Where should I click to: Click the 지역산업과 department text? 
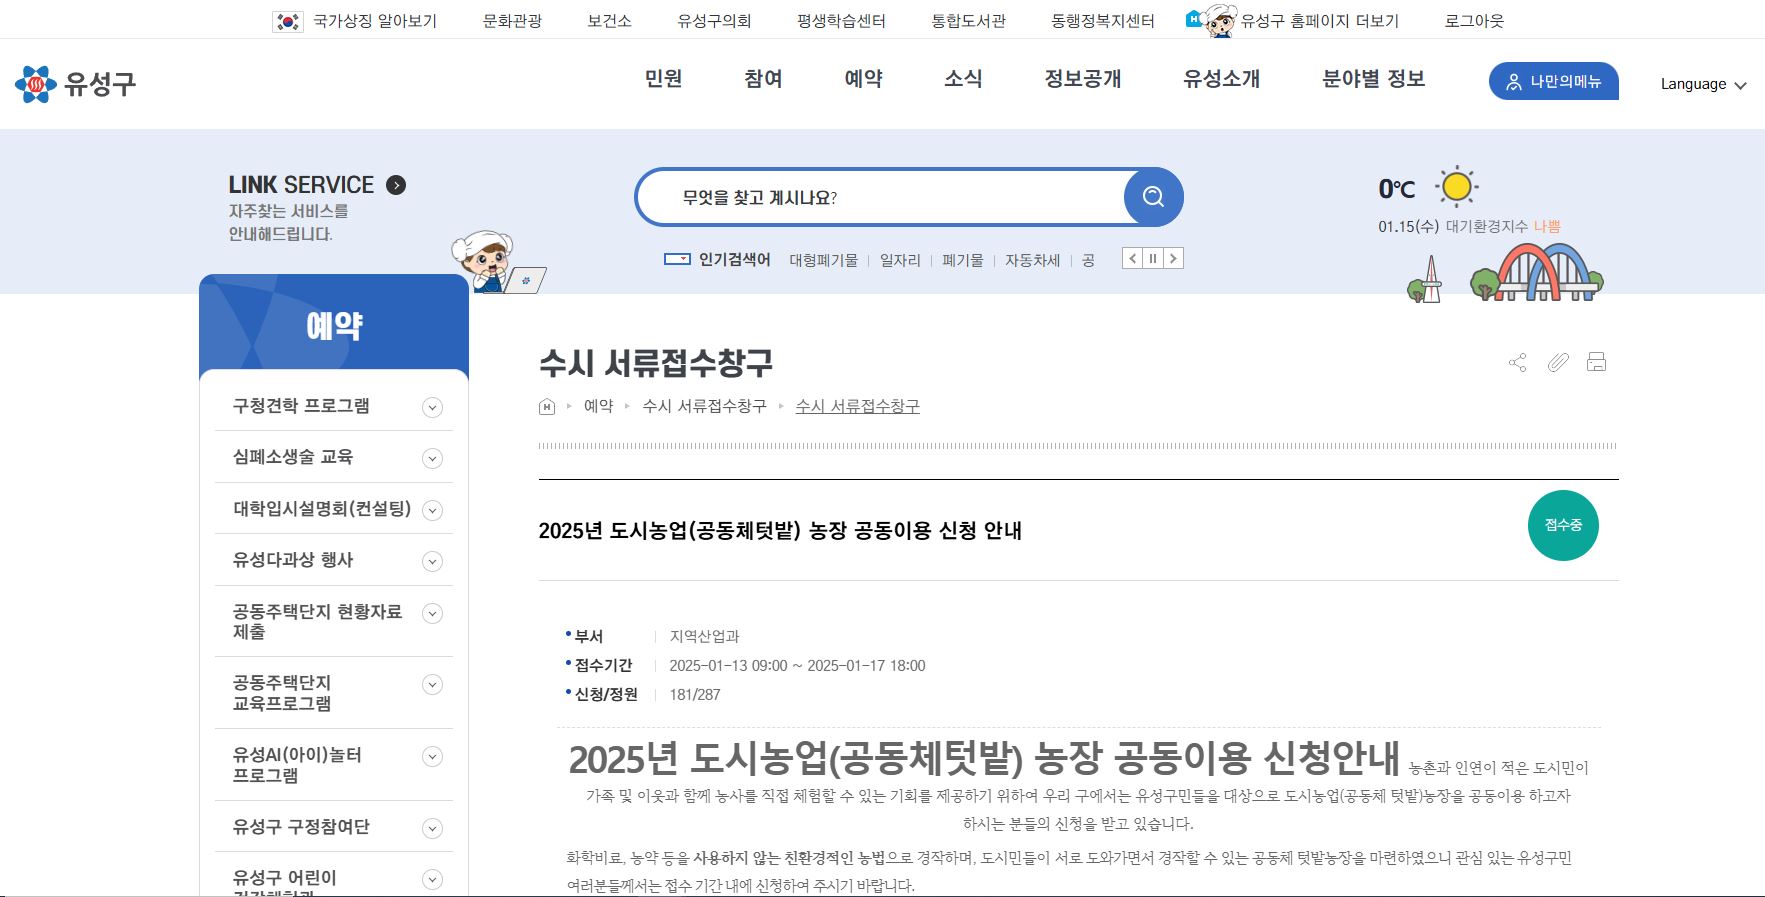tap(704, 636)
